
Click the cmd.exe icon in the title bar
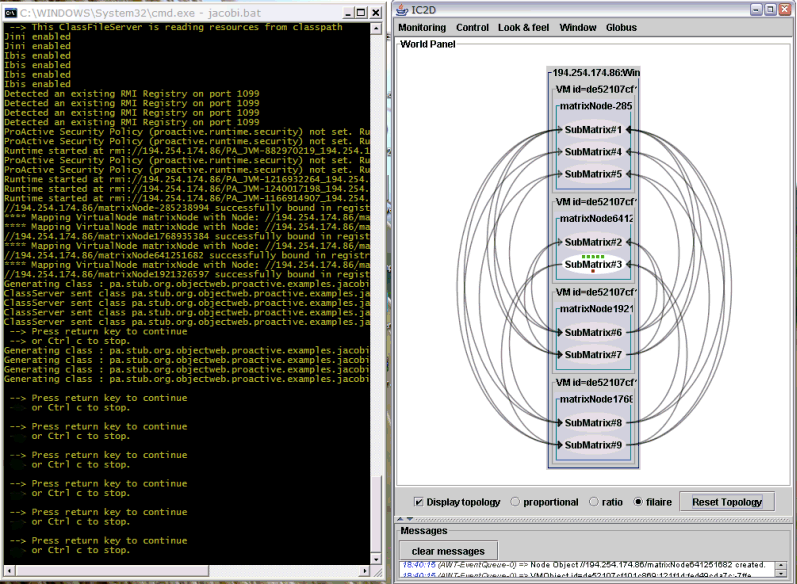pyautogui.click(x=10, y=9)
